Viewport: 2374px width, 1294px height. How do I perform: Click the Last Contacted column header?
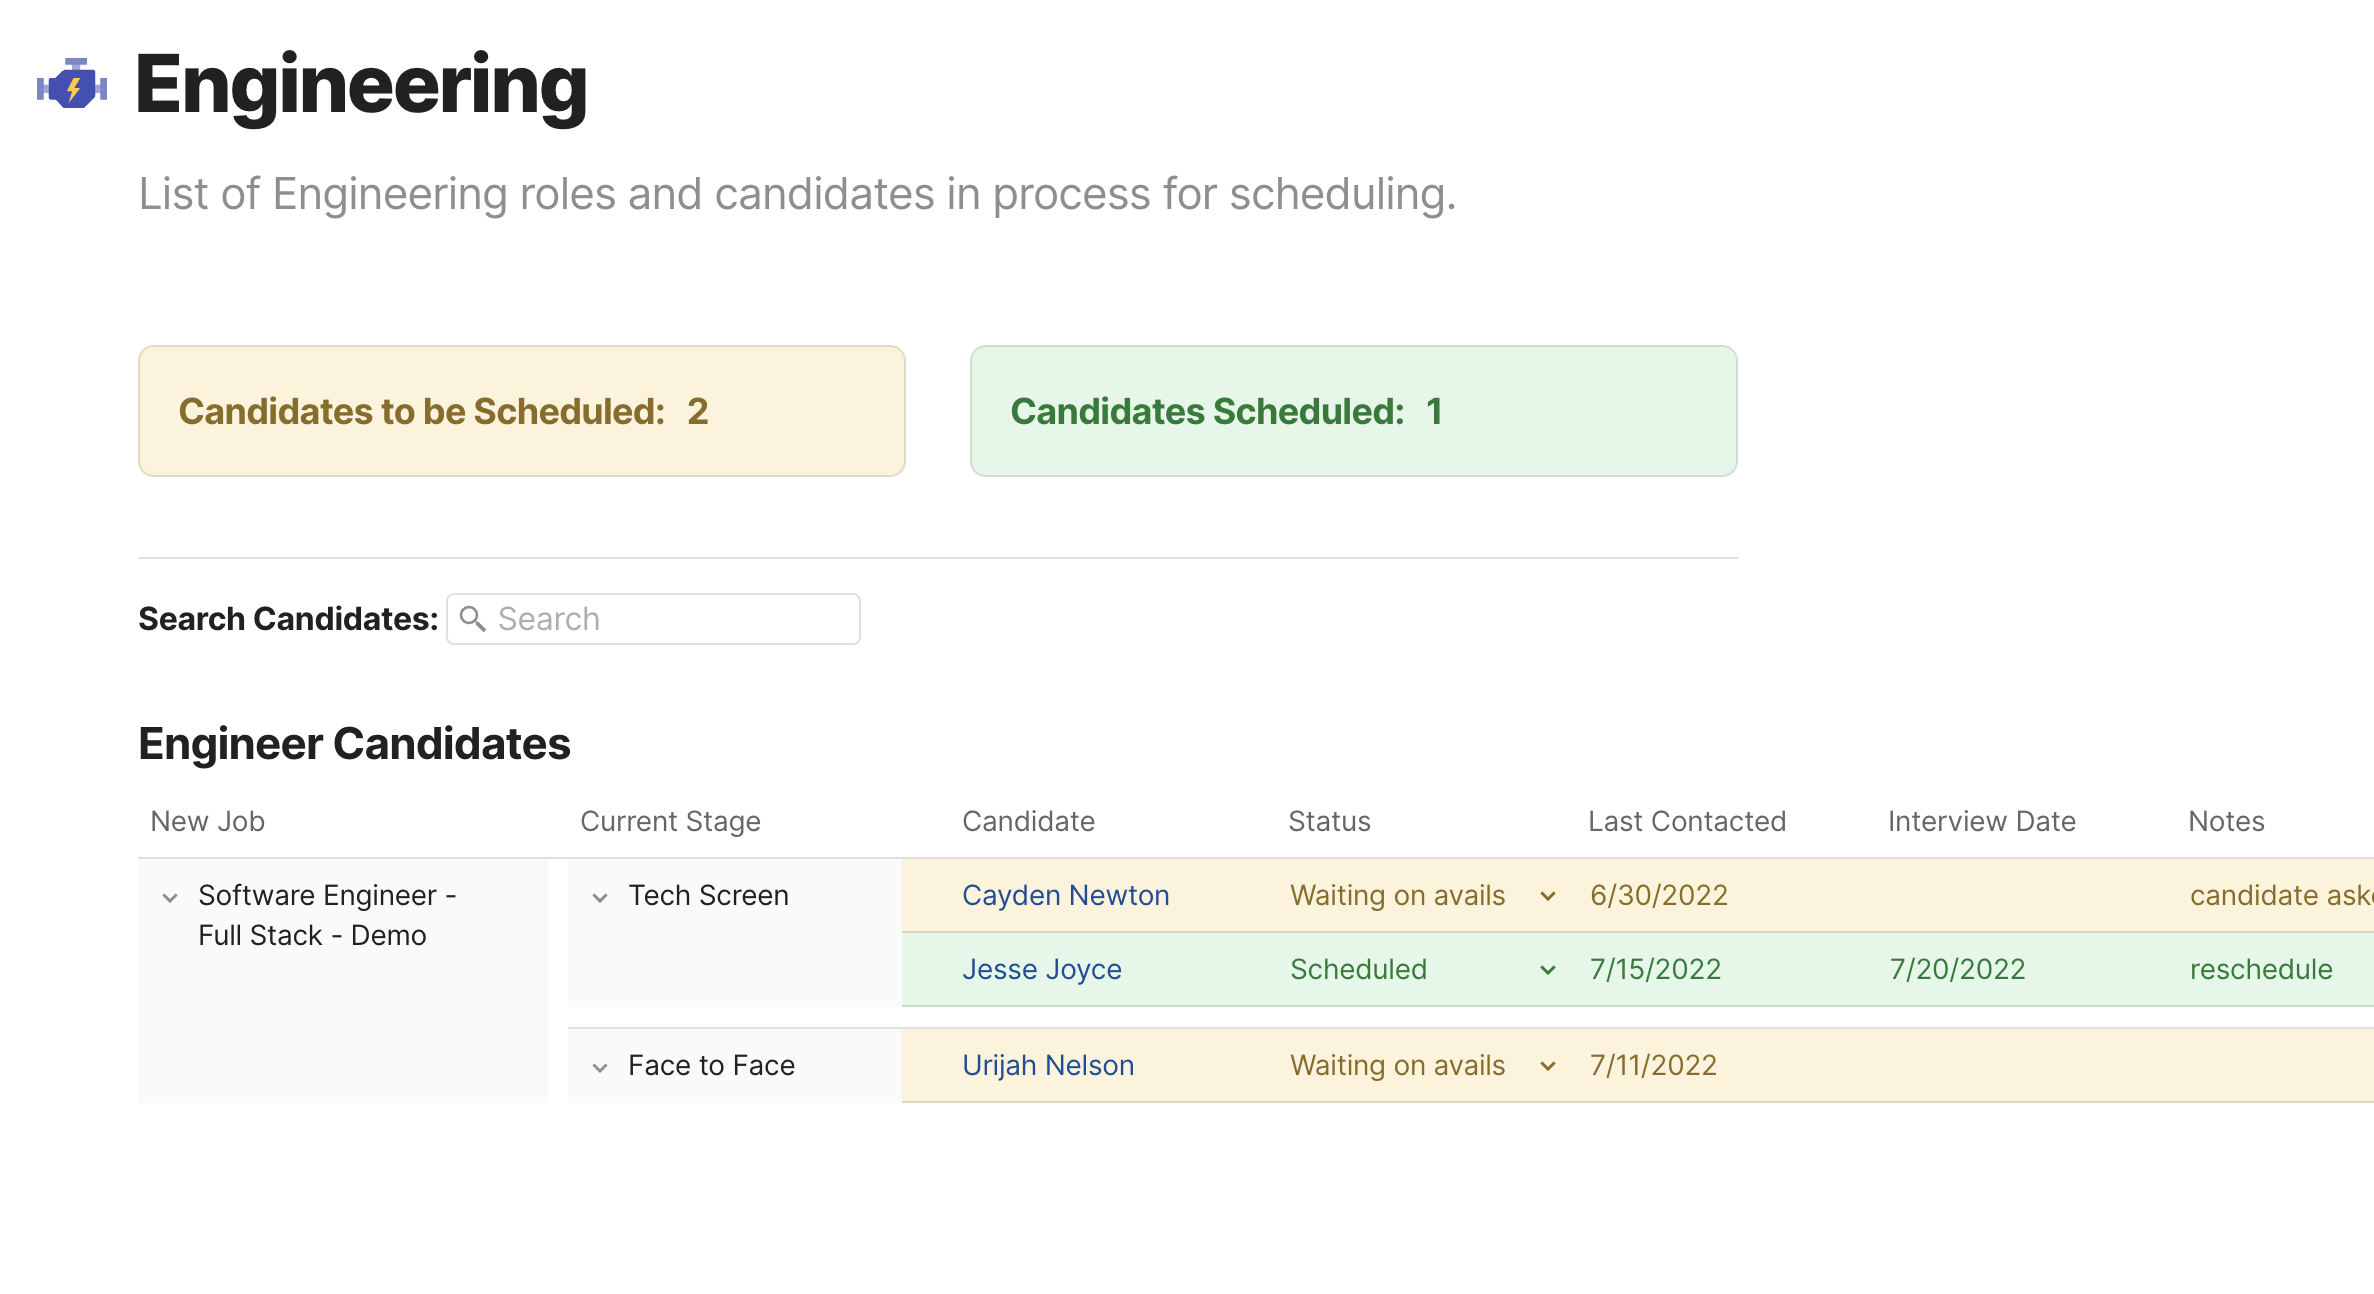(1686, 822)
